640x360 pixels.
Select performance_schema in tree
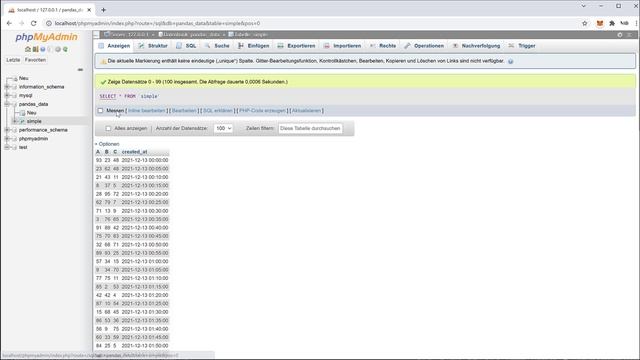[43, 130]
